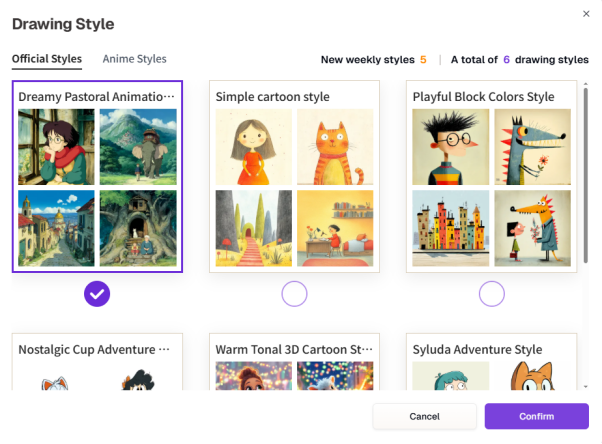Click the seaside village street thumbnail

click(56, 228)
